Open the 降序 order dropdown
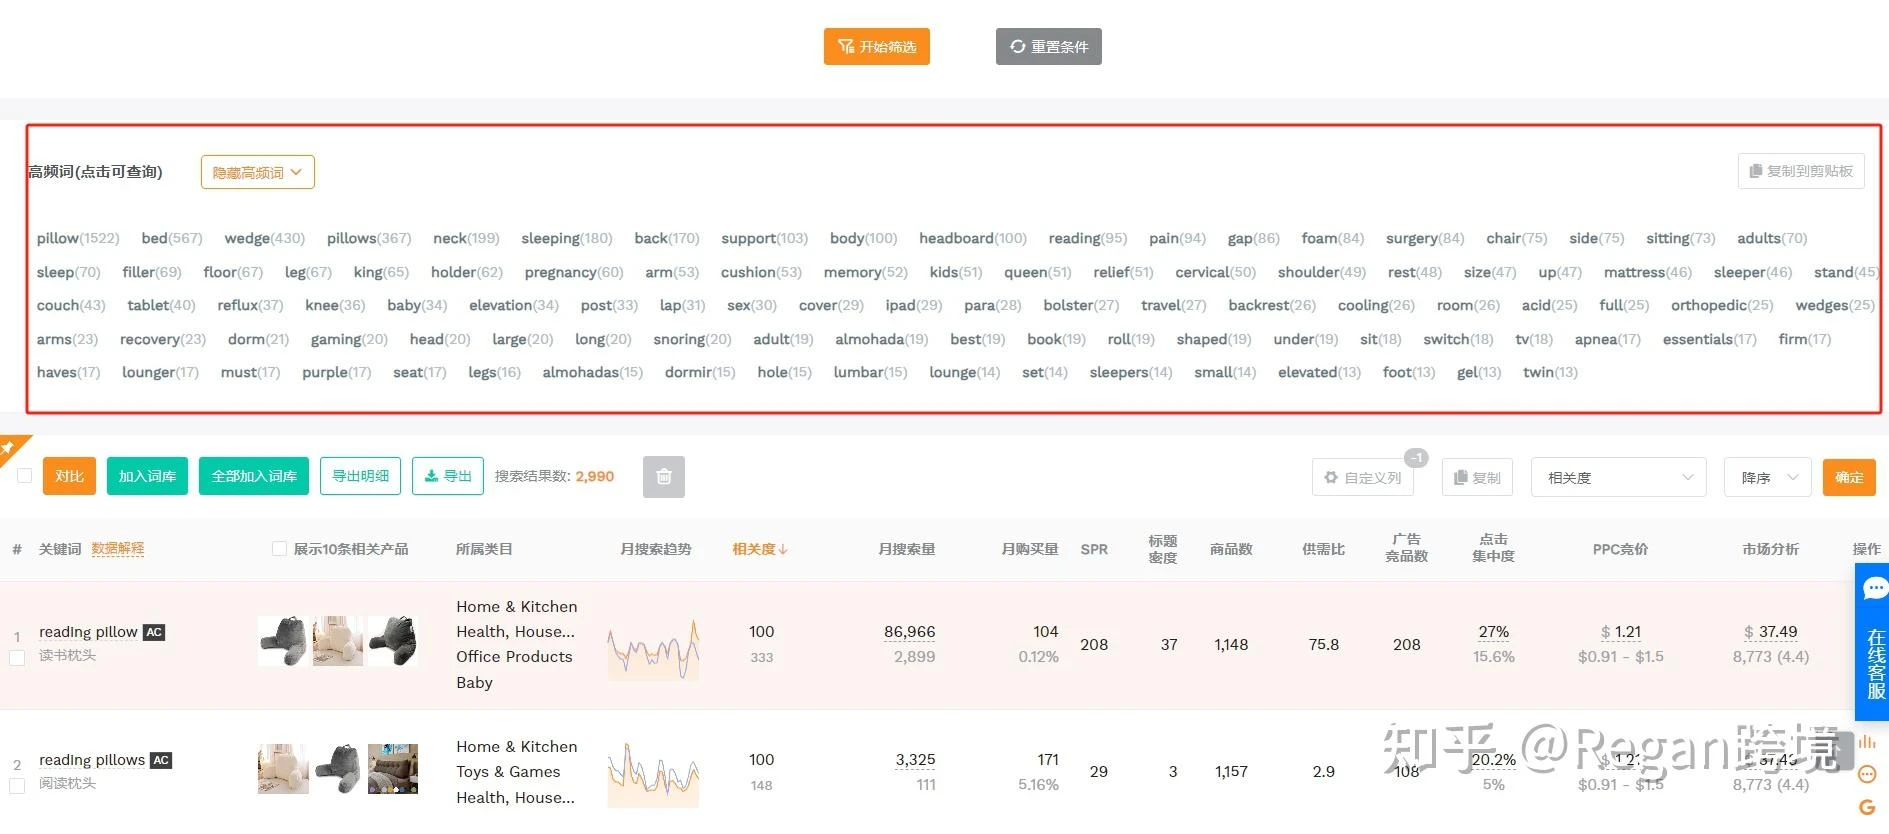The width and height of the screenshot is (1889, 834). (1767, 478)
